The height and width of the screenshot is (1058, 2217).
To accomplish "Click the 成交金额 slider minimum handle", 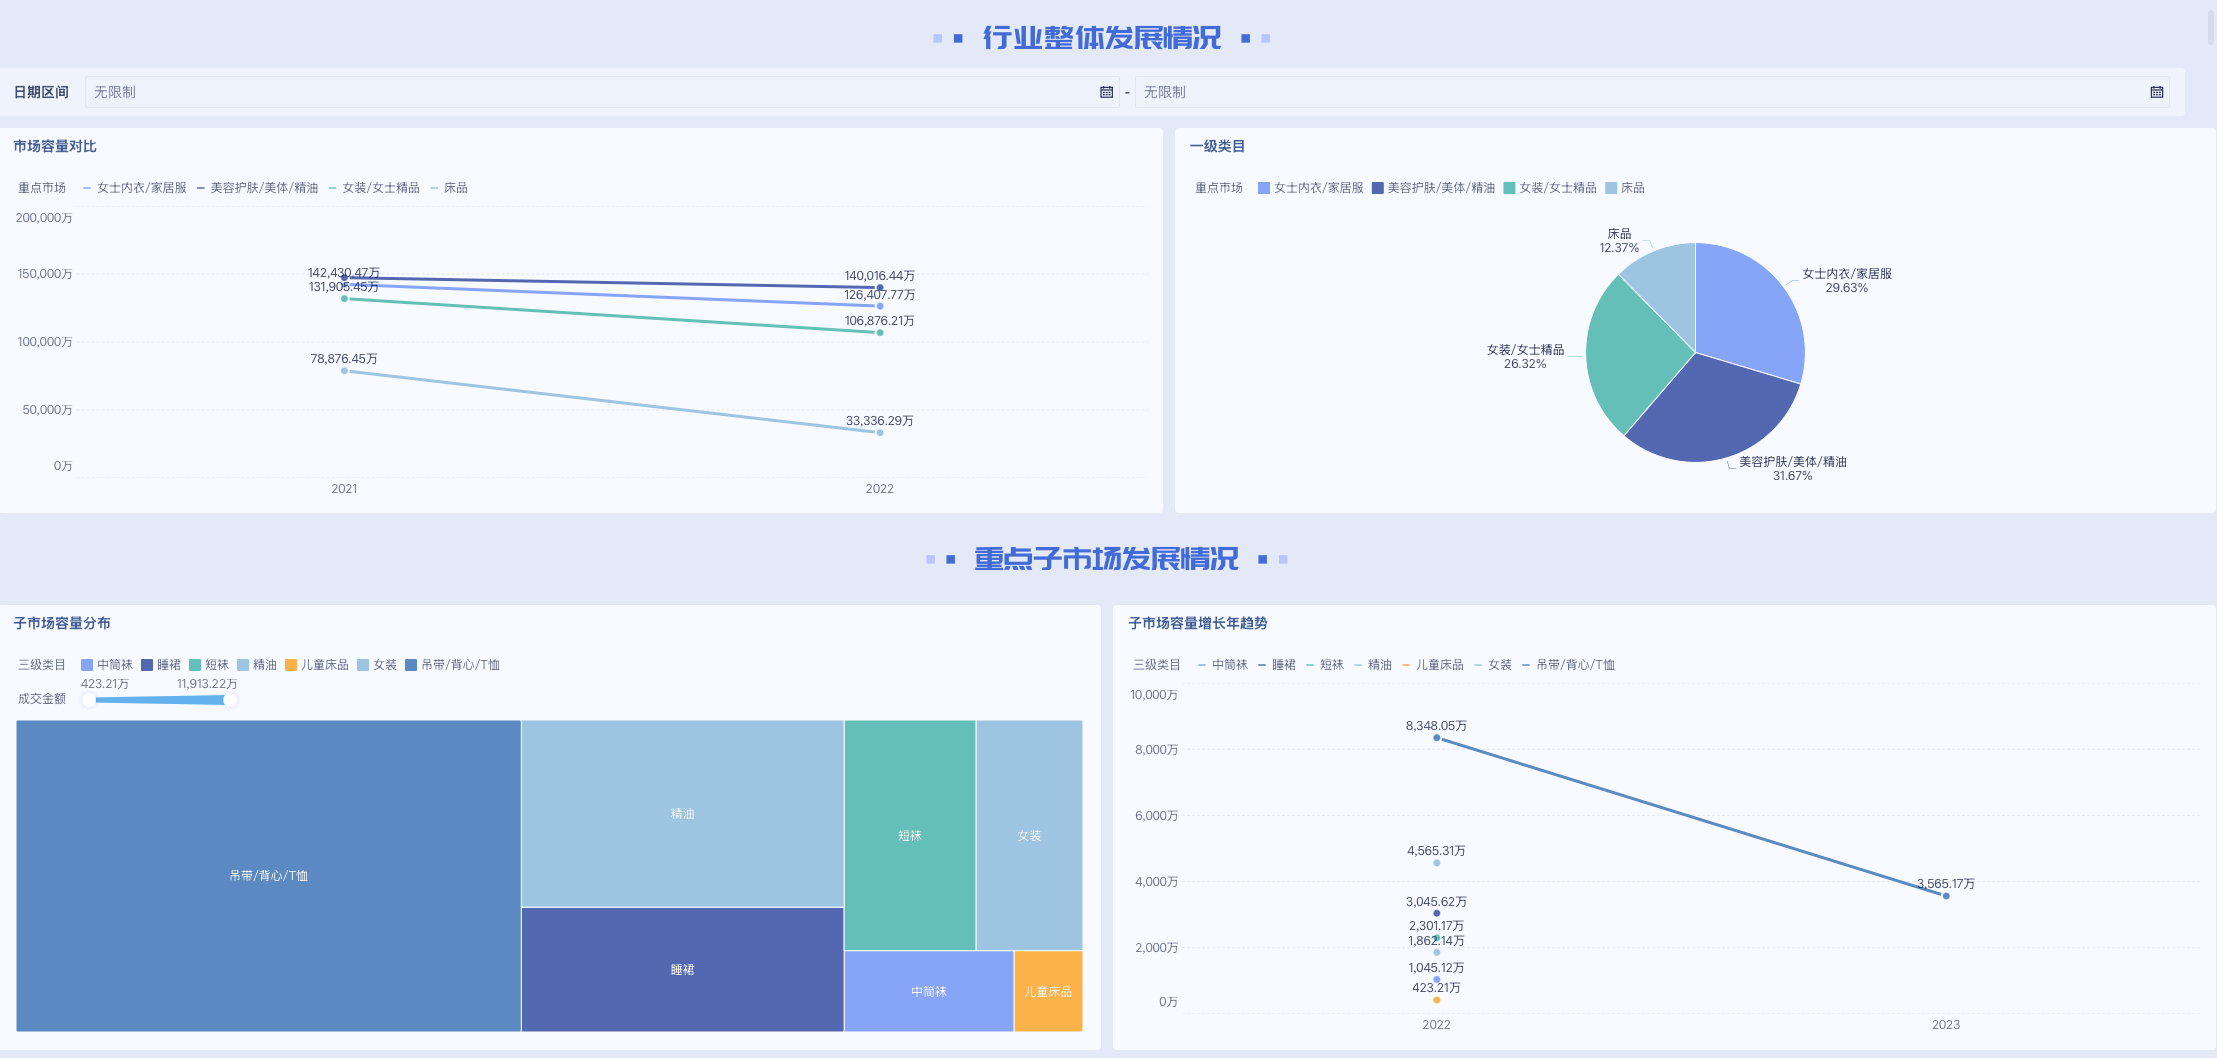I will click(x=89, y=700).
